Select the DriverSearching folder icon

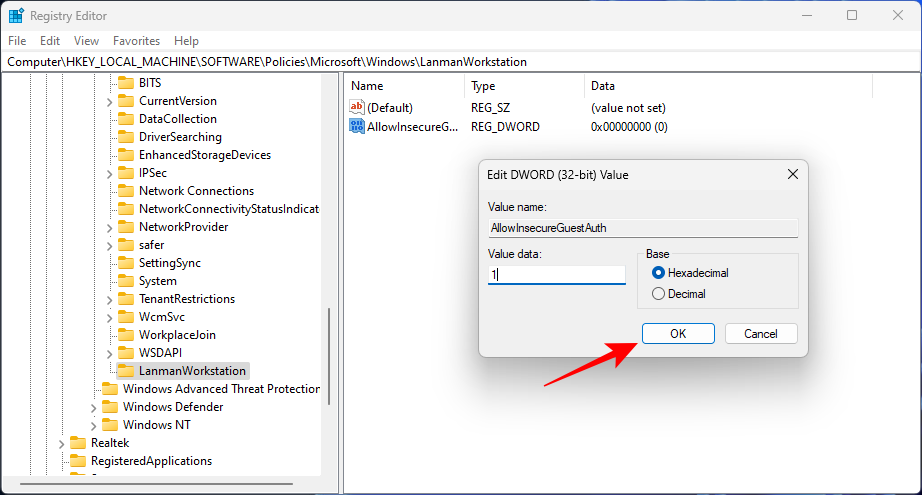(126, 137)
